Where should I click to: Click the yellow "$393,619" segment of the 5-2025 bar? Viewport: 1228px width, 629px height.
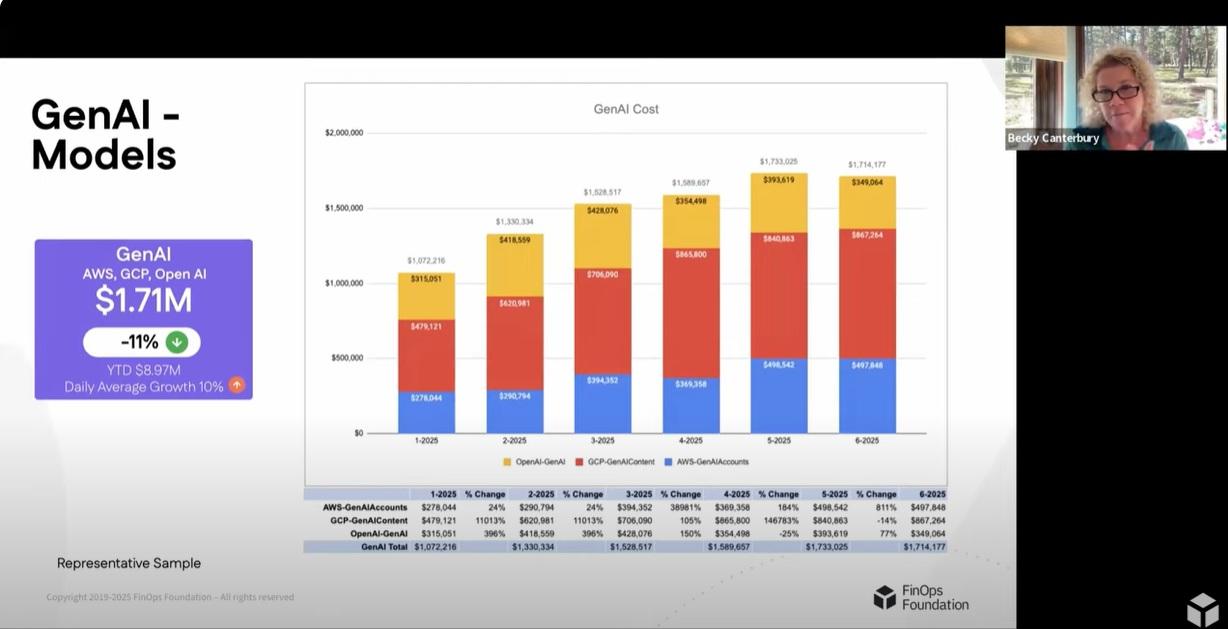[x=779, y=202]
